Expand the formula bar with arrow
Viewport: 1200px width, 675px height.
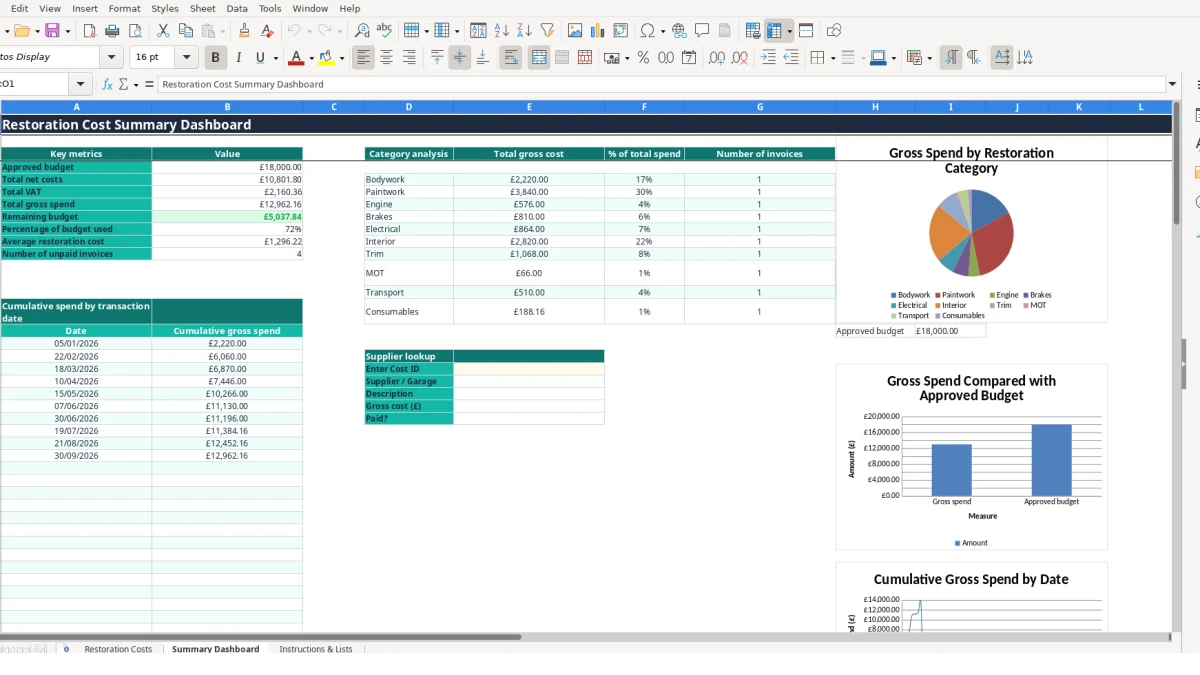[1172, 84]
